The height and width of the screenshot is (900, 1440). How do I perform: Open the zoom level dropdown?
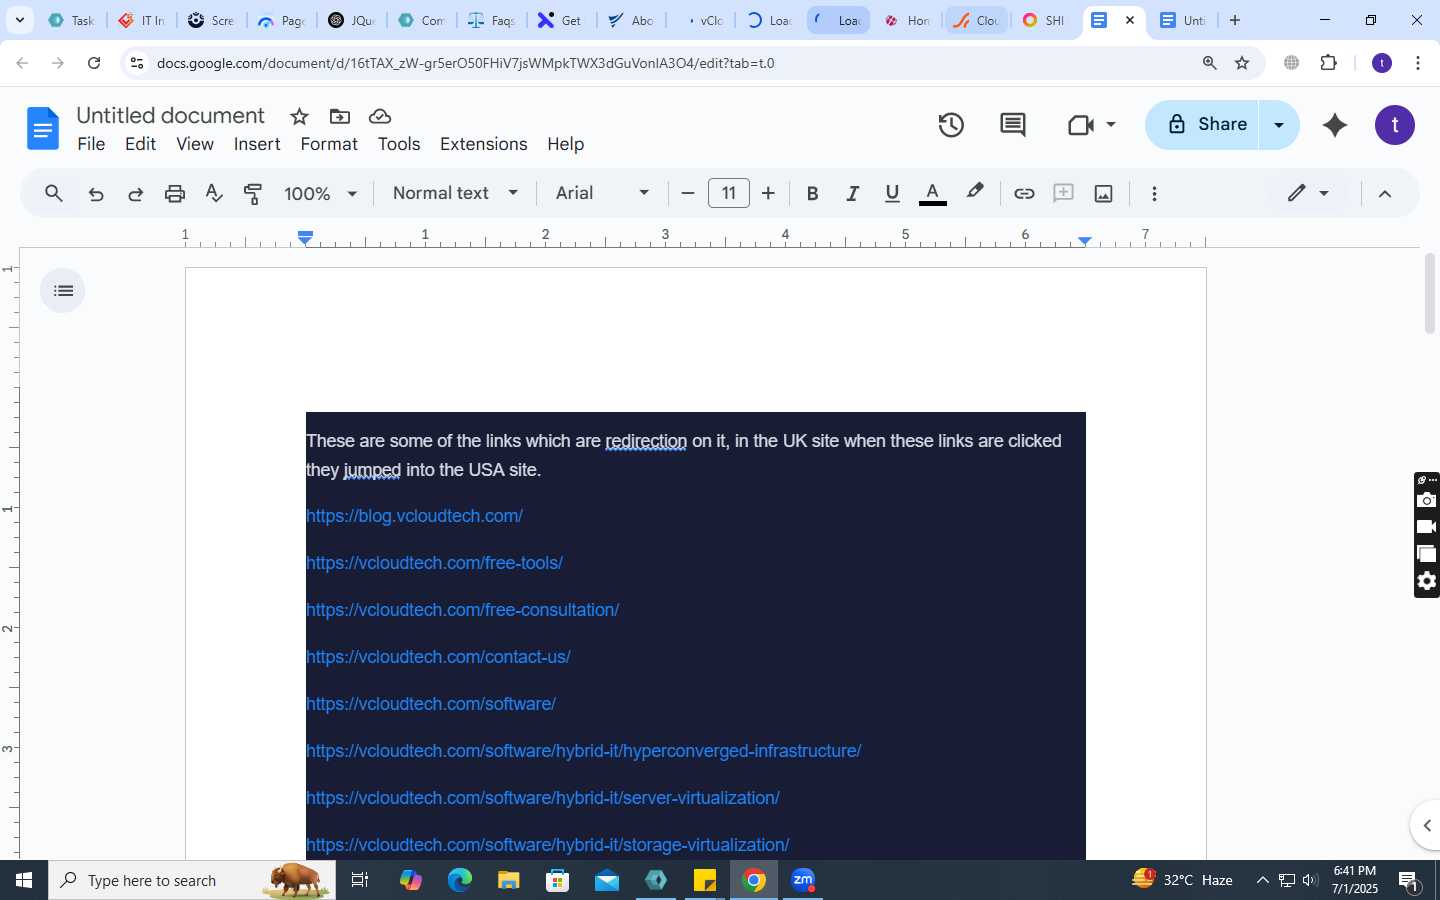[320, 194]
